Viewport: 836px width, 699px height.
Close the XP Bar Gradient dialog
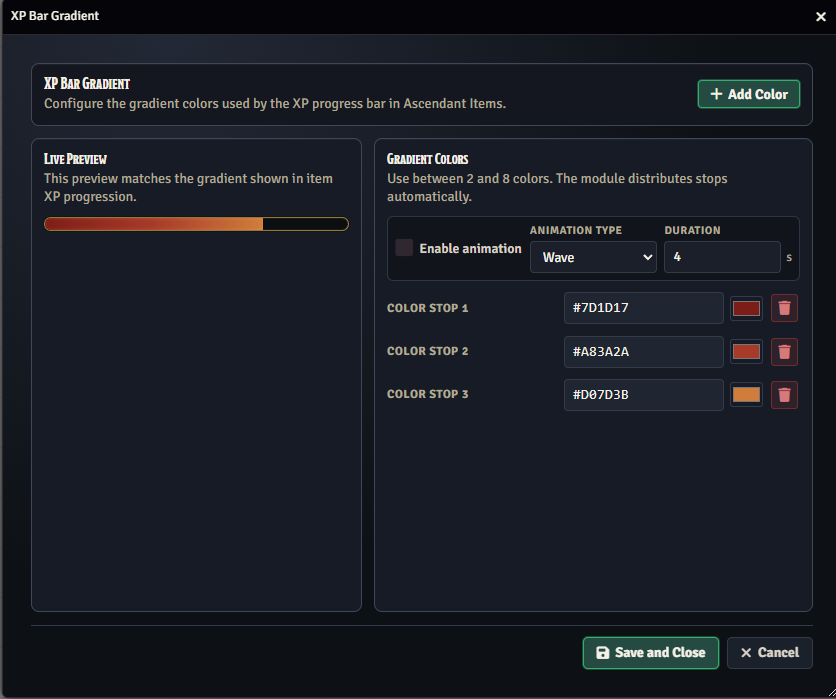[820, 17]
